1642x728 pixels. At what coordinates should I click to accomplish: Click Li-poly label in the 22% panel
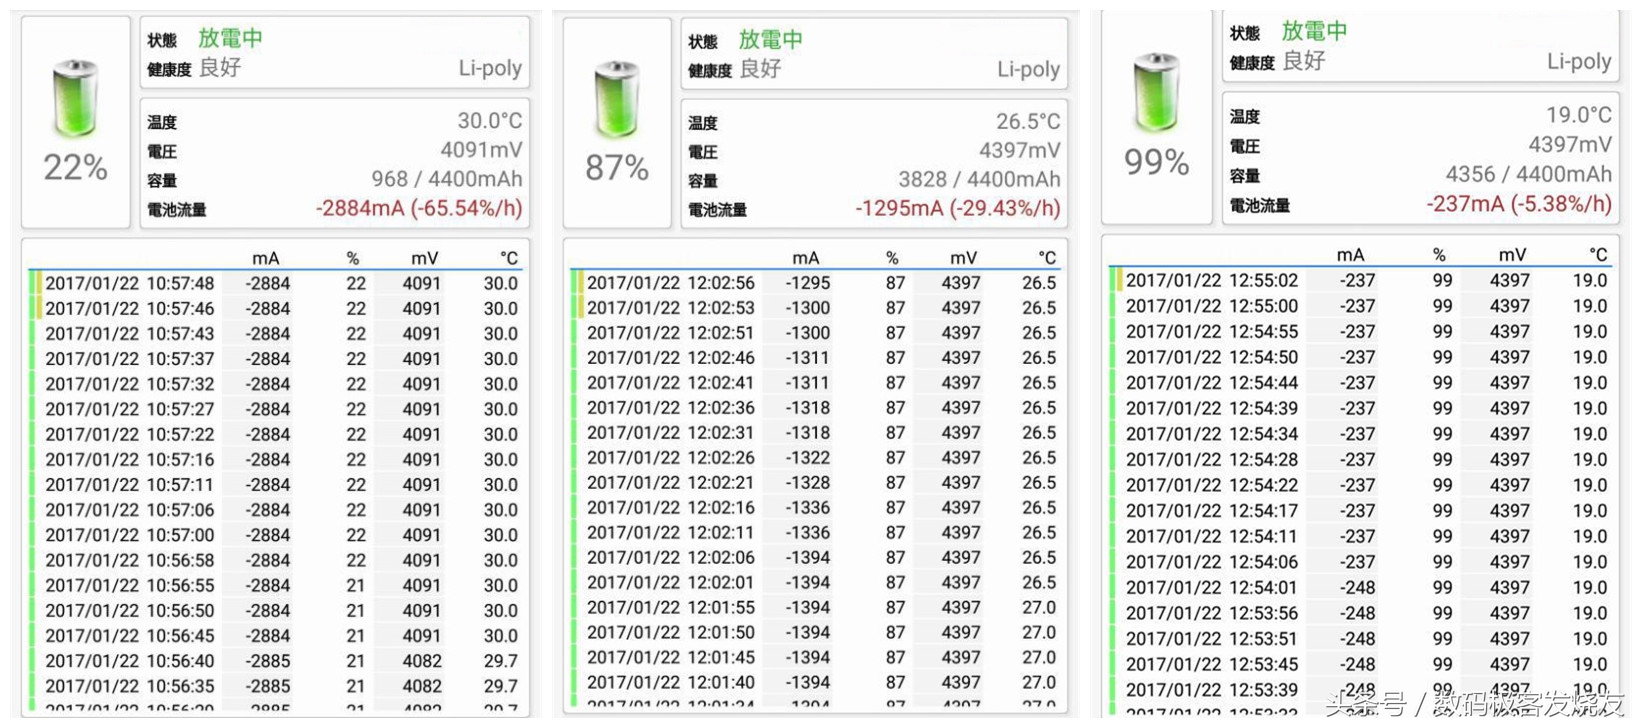[491, 68]
